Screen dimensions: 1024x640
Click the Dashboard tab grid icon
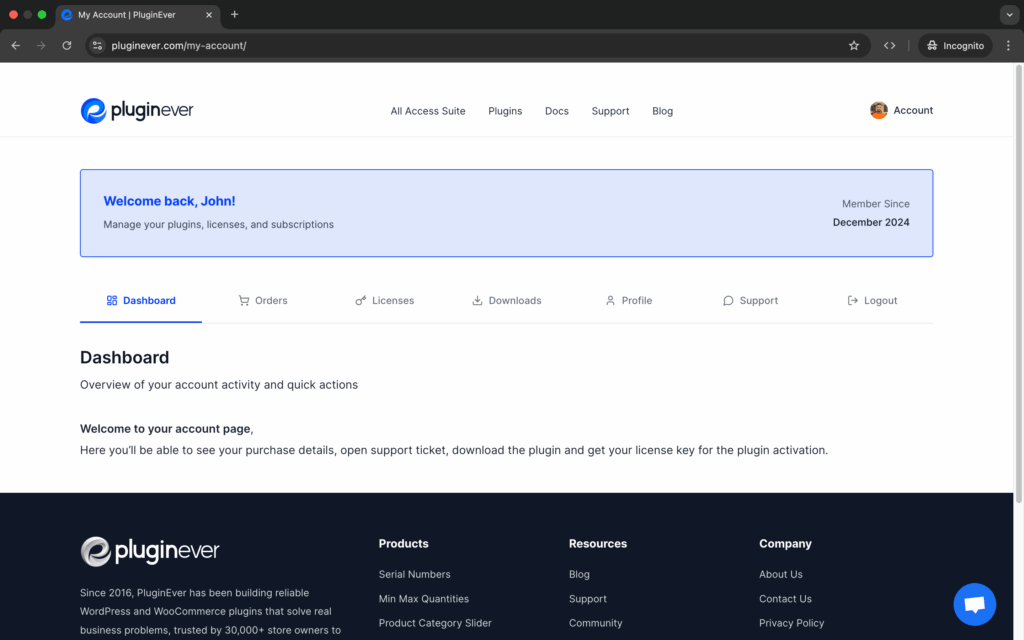[x=112, y=300]
